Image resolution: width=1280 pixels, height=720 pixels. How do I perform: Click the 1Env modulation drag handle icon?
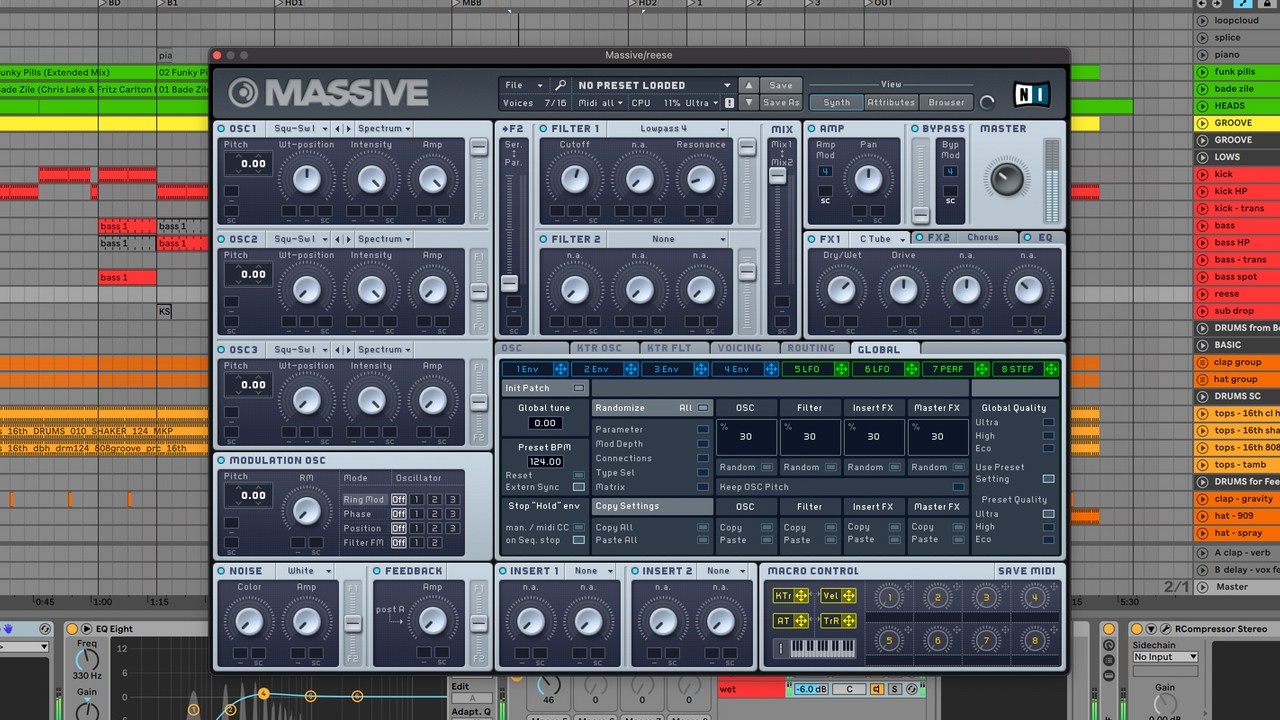pos(561,369)
